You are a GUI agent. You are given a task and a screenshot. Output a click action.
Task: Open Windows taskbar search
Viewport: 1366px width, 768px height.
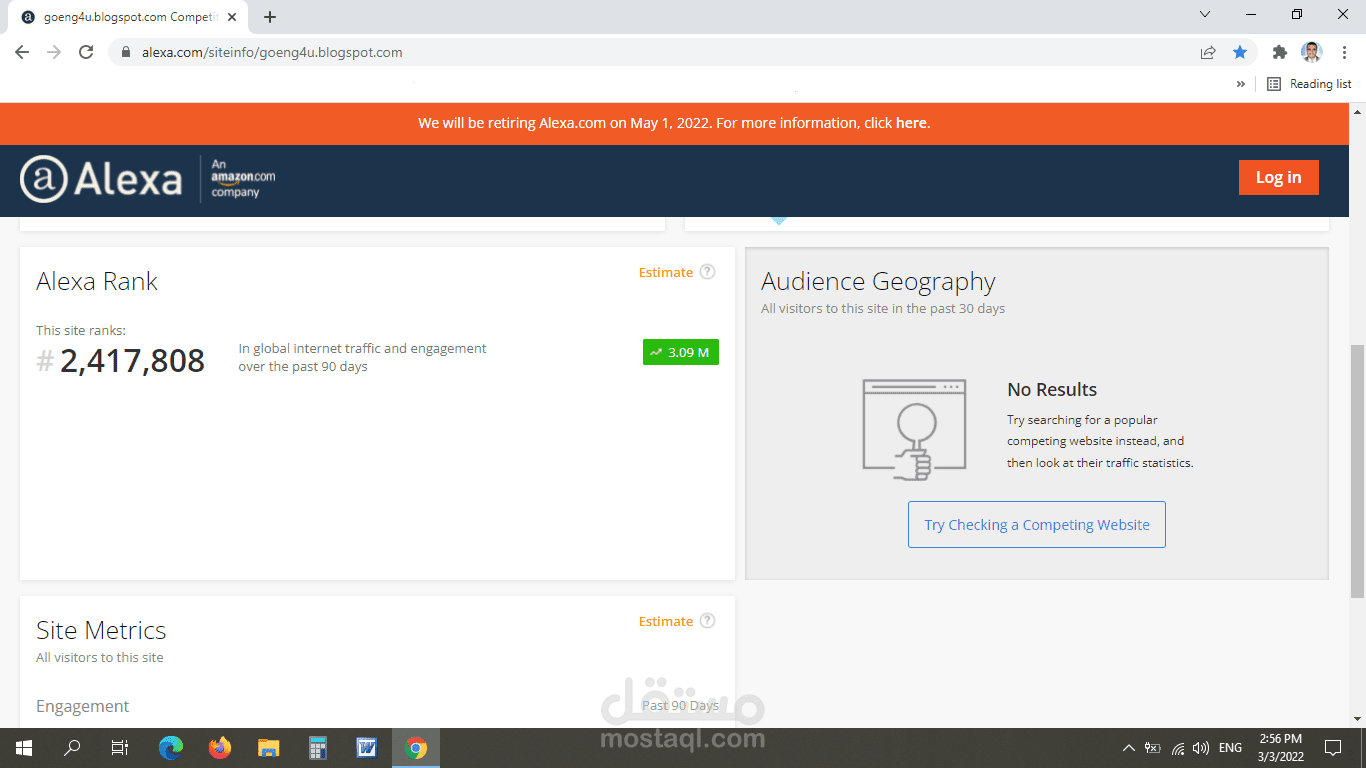72,748
